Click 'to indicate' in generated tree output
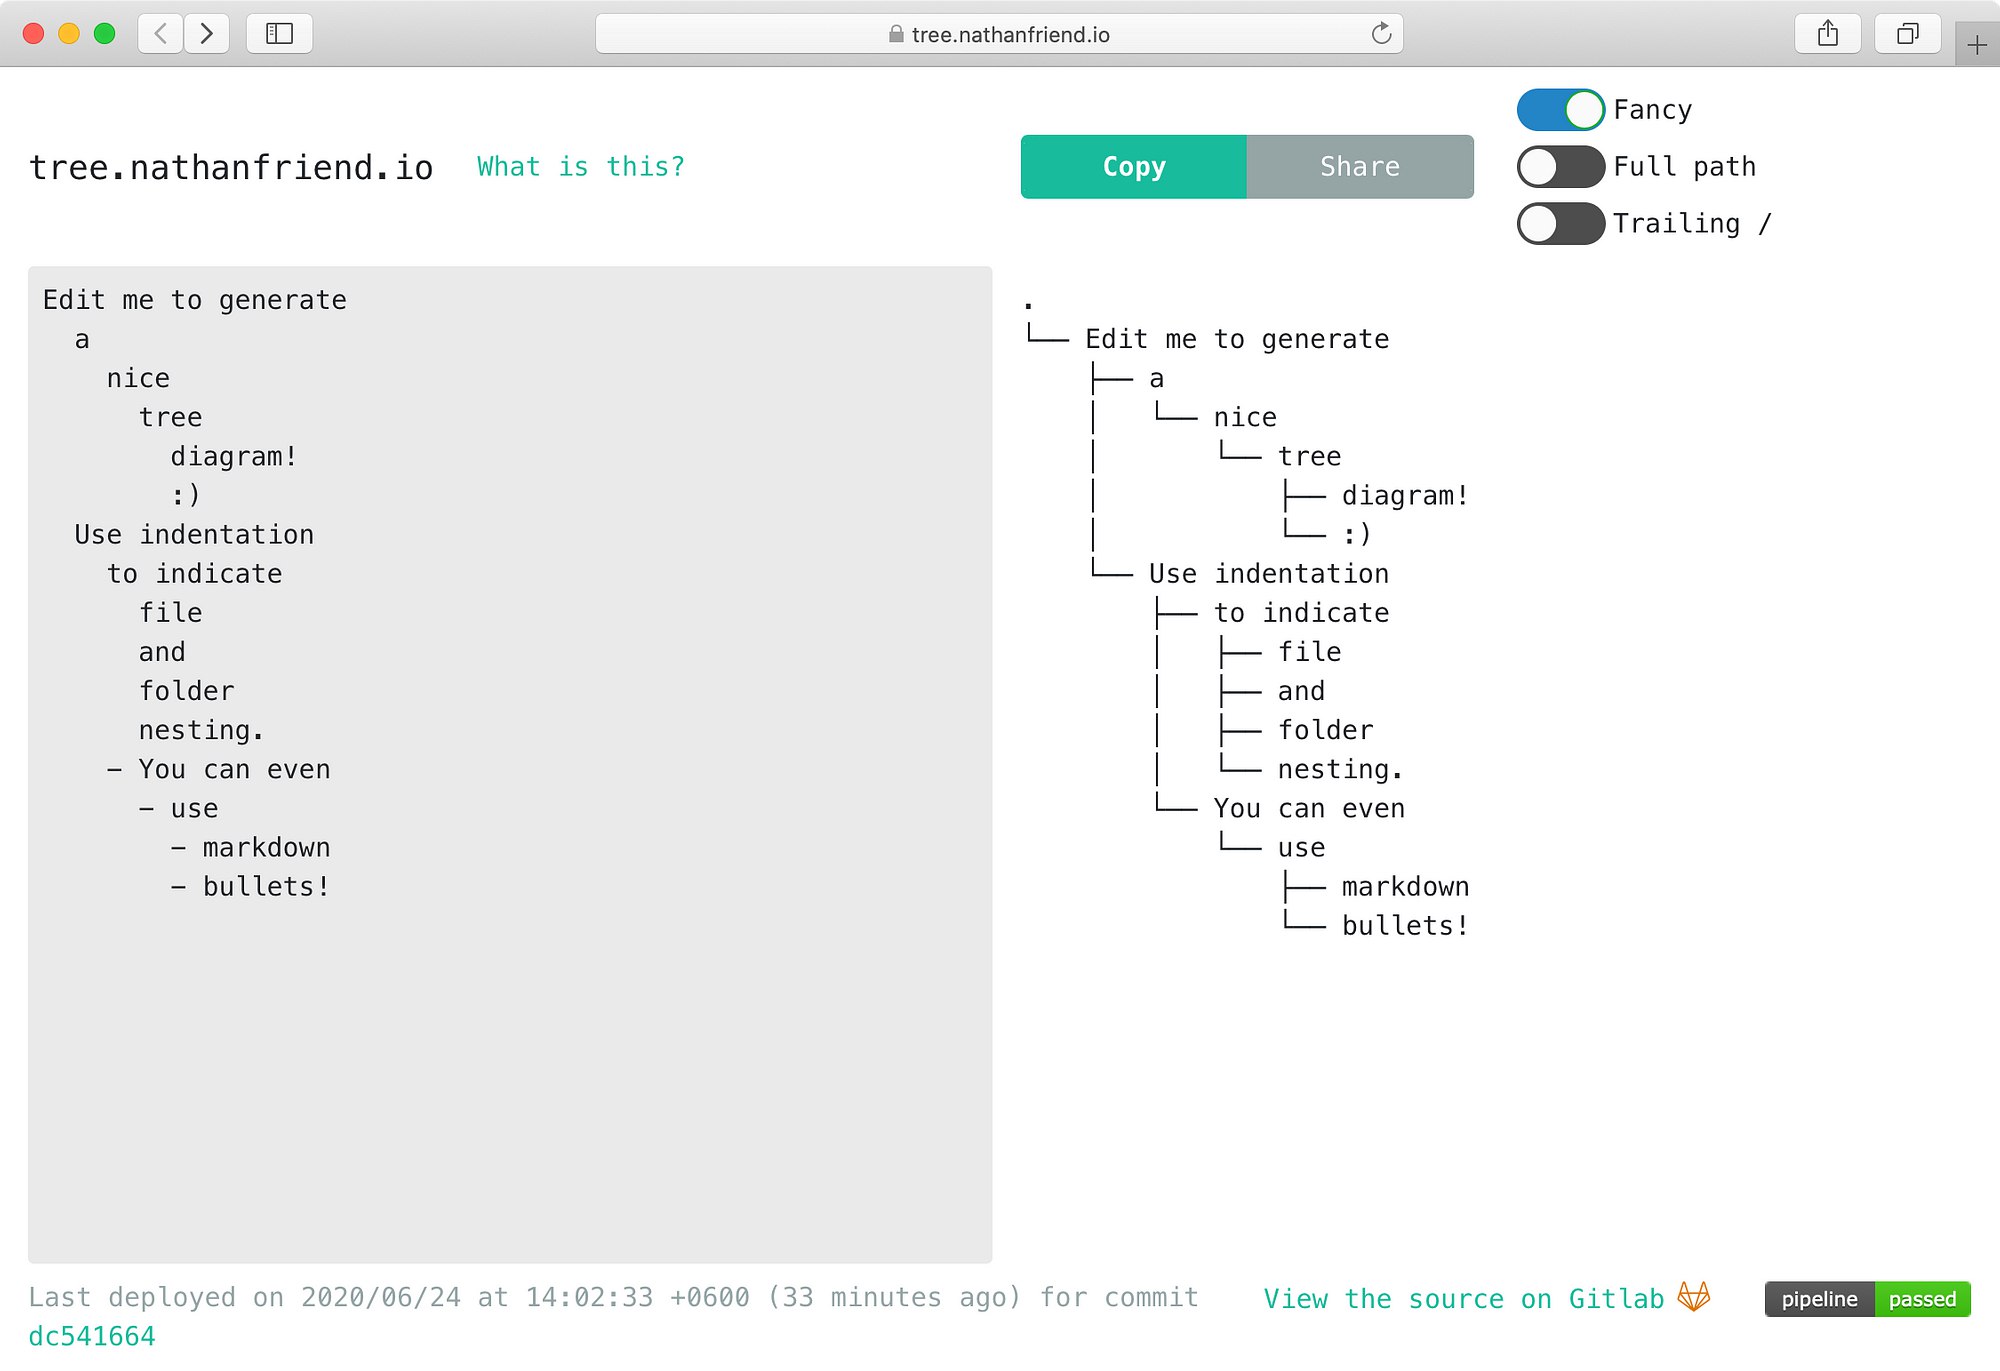 1301,613
